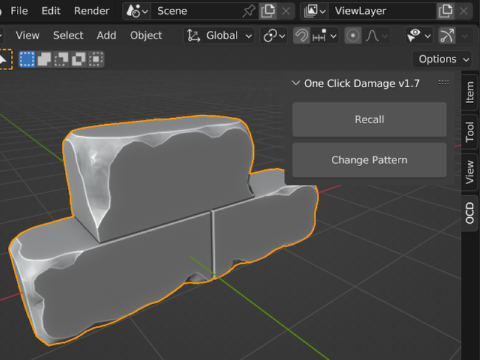480x360 pixels.
Task: Grab the panel drag handle dots
Action: tap(443, 82)
